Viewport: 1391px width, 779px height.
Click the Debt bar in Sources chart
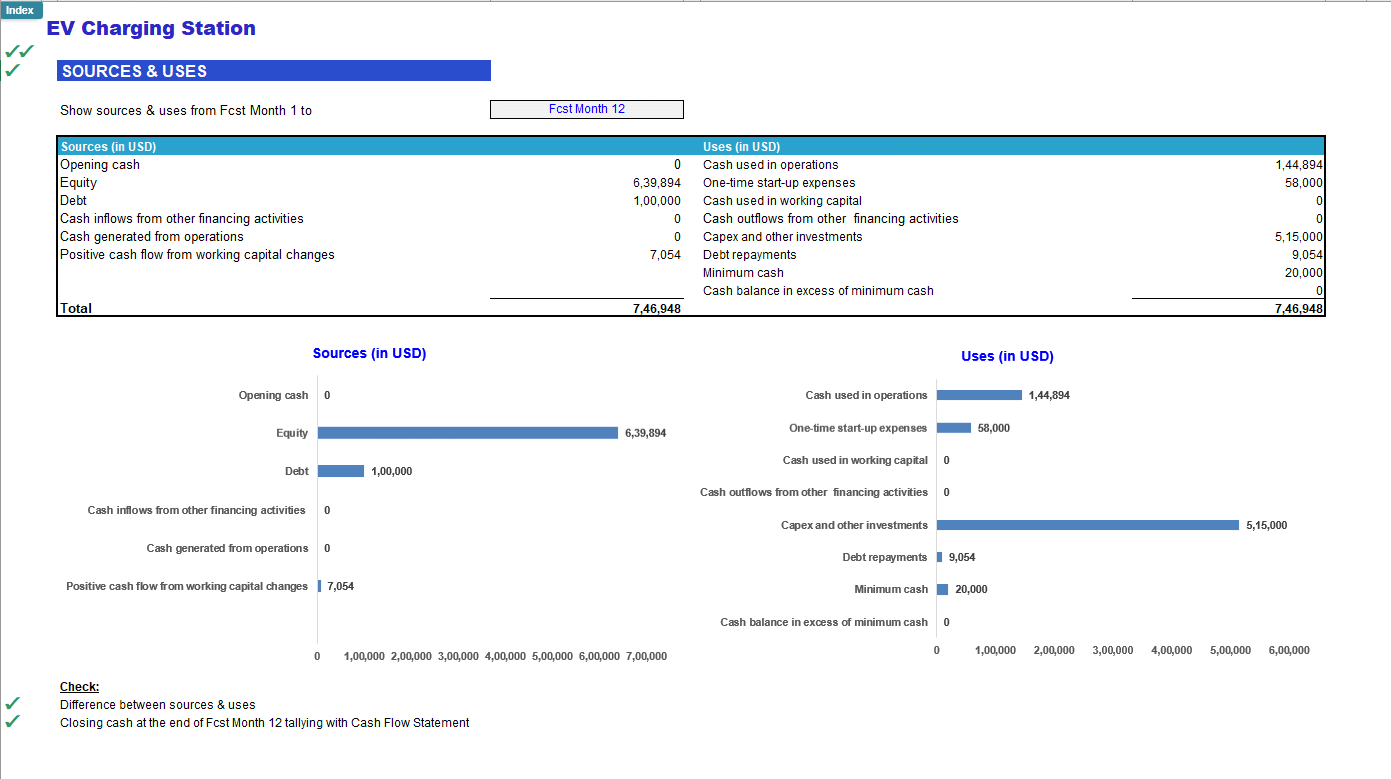tap(341, 471)
